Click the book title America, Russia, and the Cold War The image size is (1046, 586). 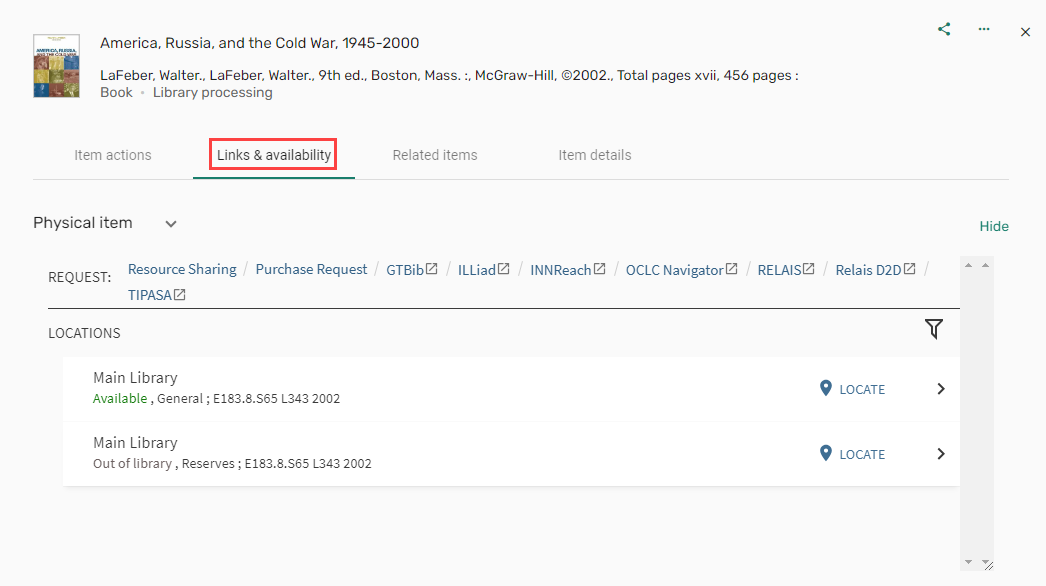(x=259, y=43)
